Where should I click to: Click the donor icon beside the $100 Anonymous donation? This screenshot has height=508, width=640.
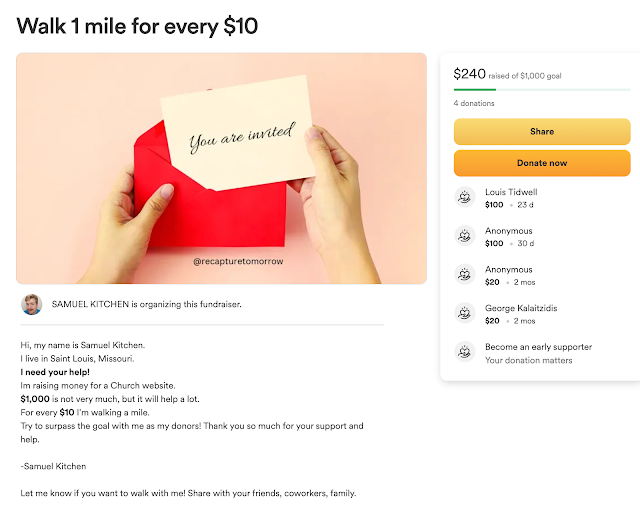click(464, 236)
